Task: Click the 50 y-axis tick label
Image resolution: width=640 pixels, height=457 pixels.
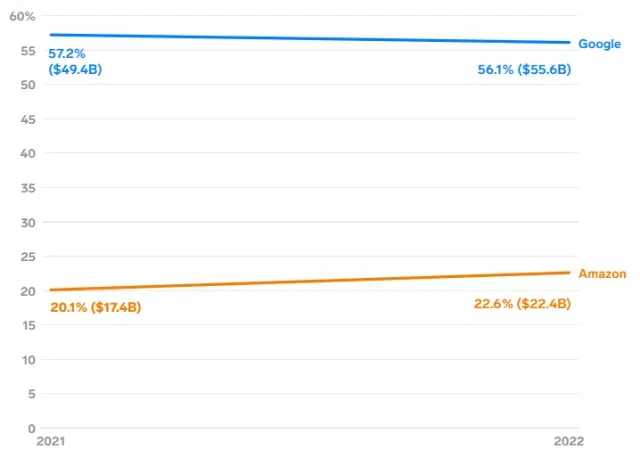Action: pos(29,85)
